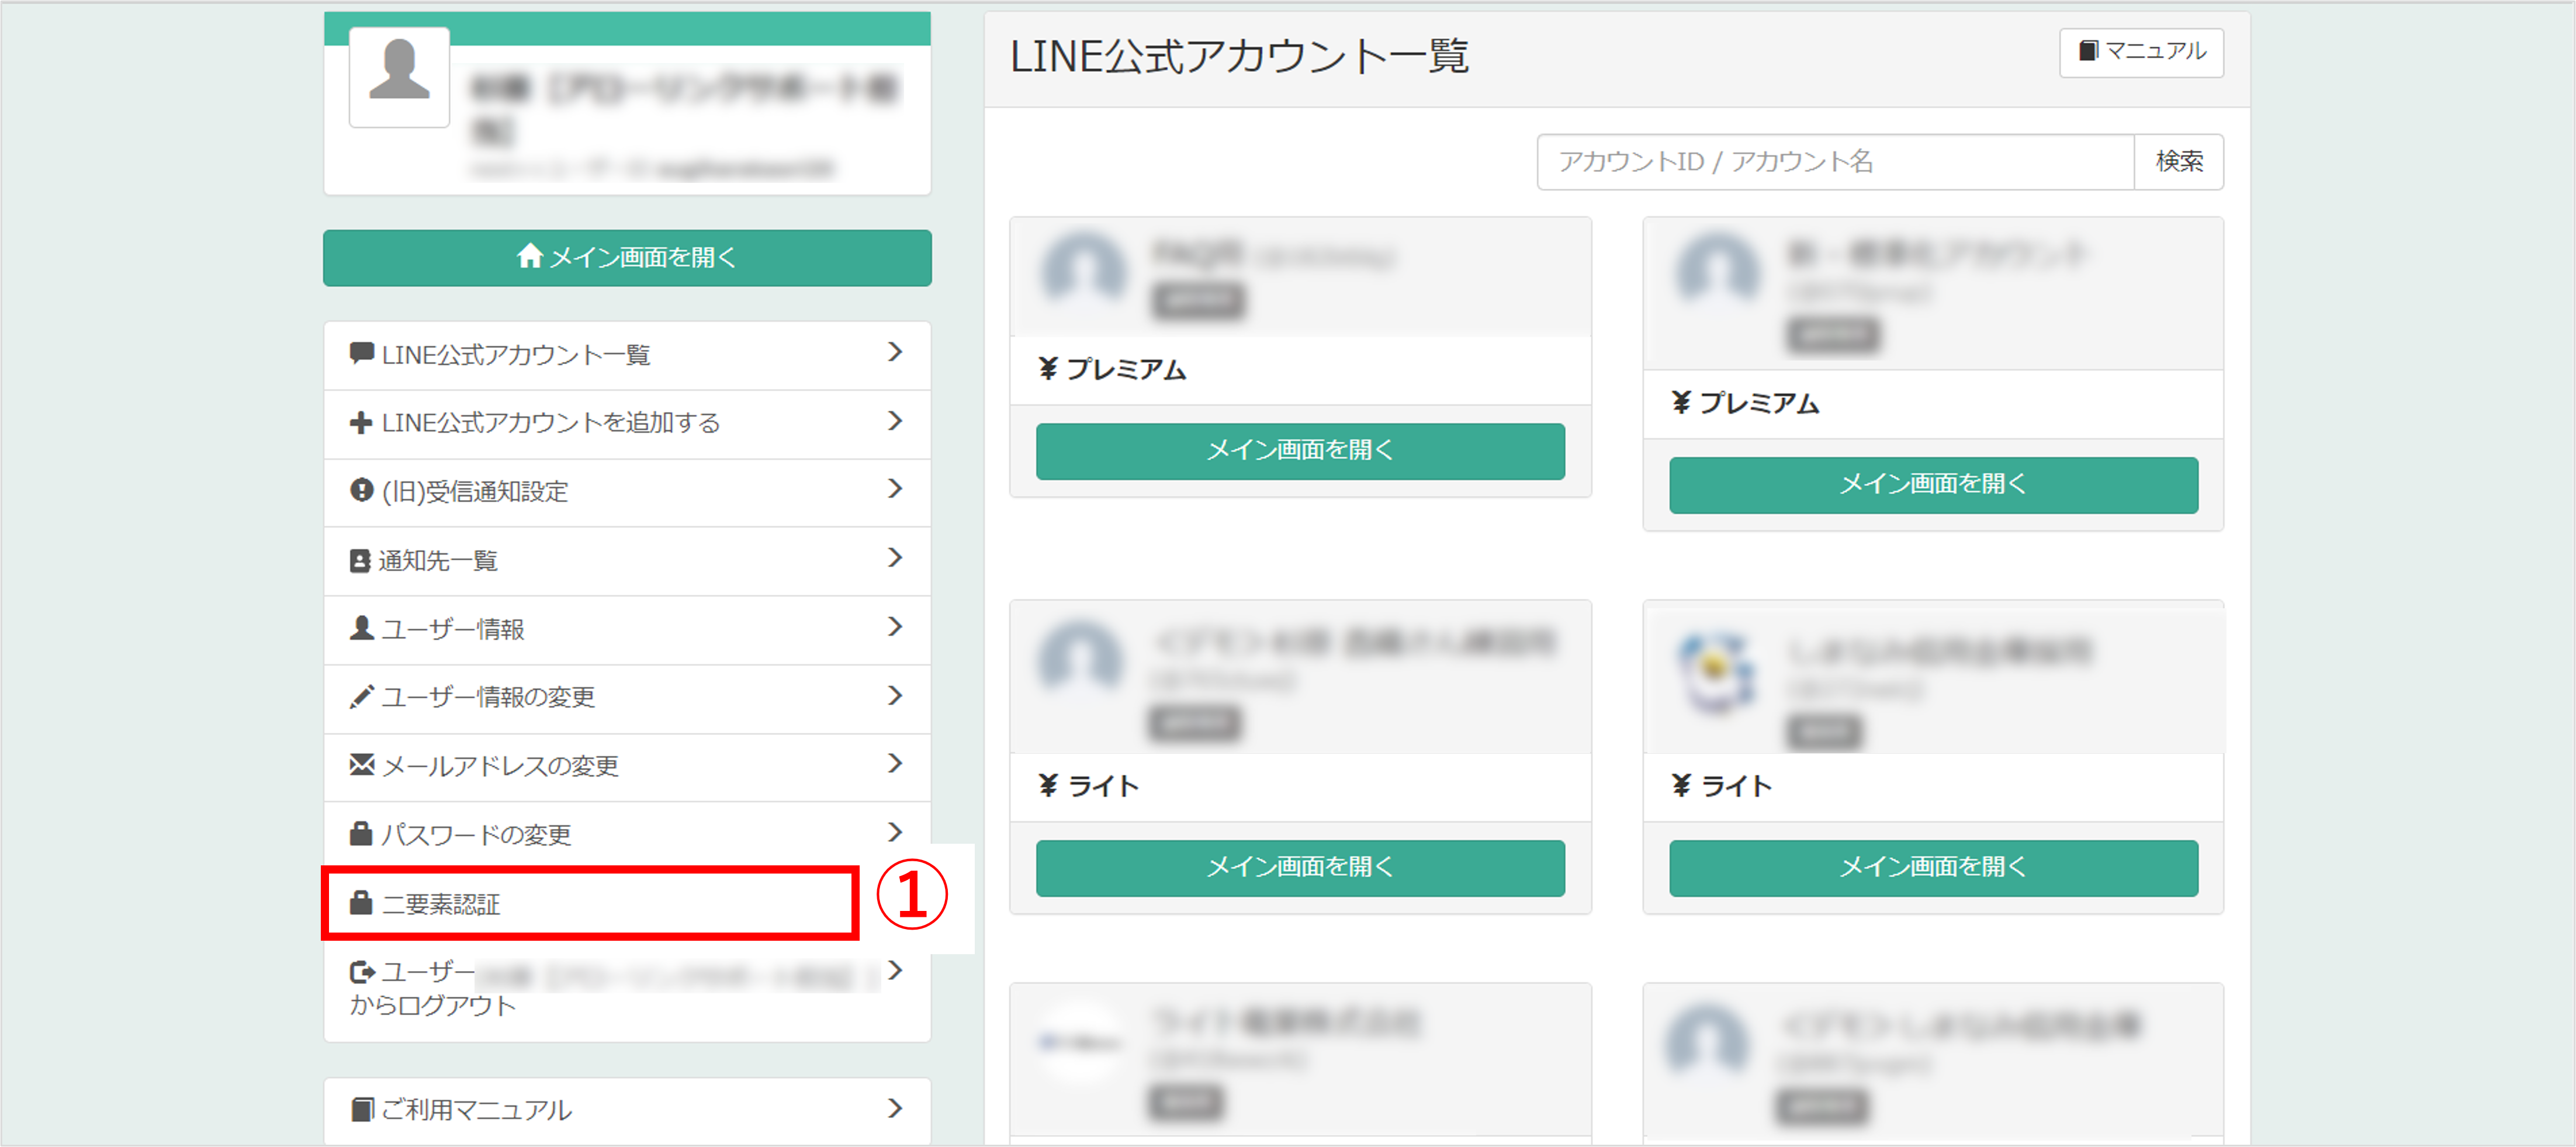
Task: Click the chevron for メールアドレスの変更
Action: tap(895, 764)
